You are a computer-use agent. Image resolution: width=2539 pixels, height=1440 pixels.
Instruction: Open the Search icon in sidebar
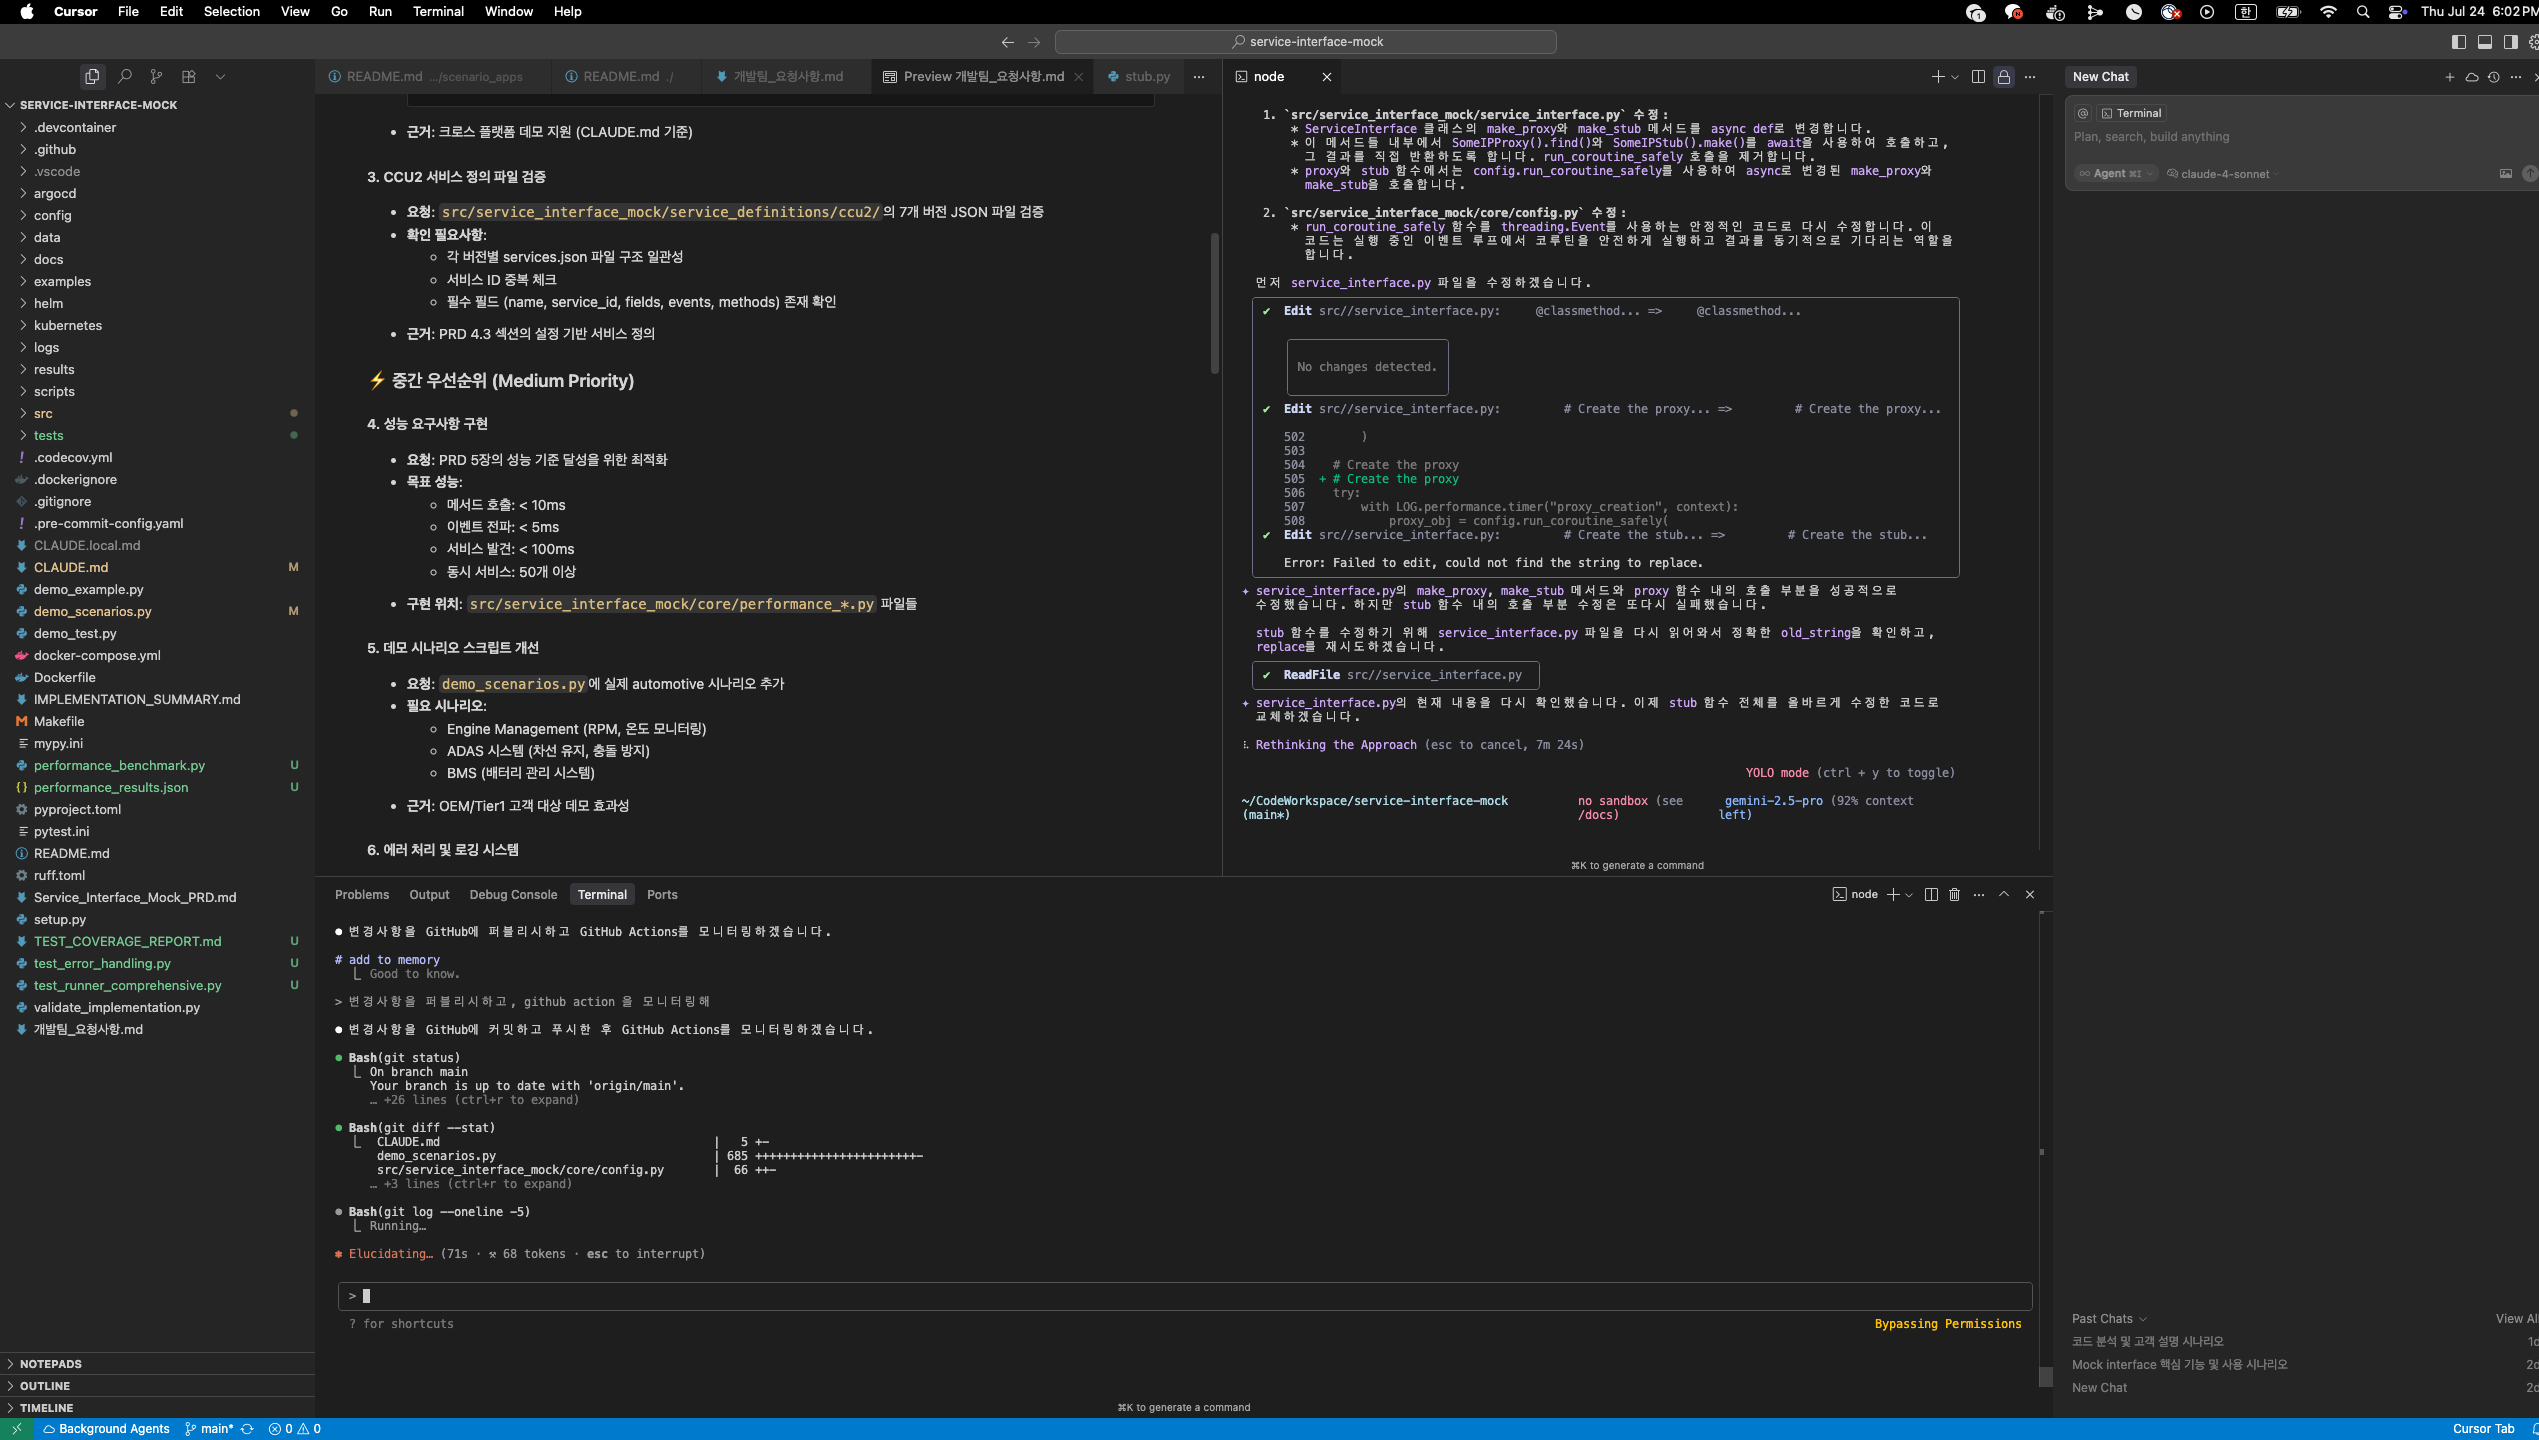tap(125, 76)
